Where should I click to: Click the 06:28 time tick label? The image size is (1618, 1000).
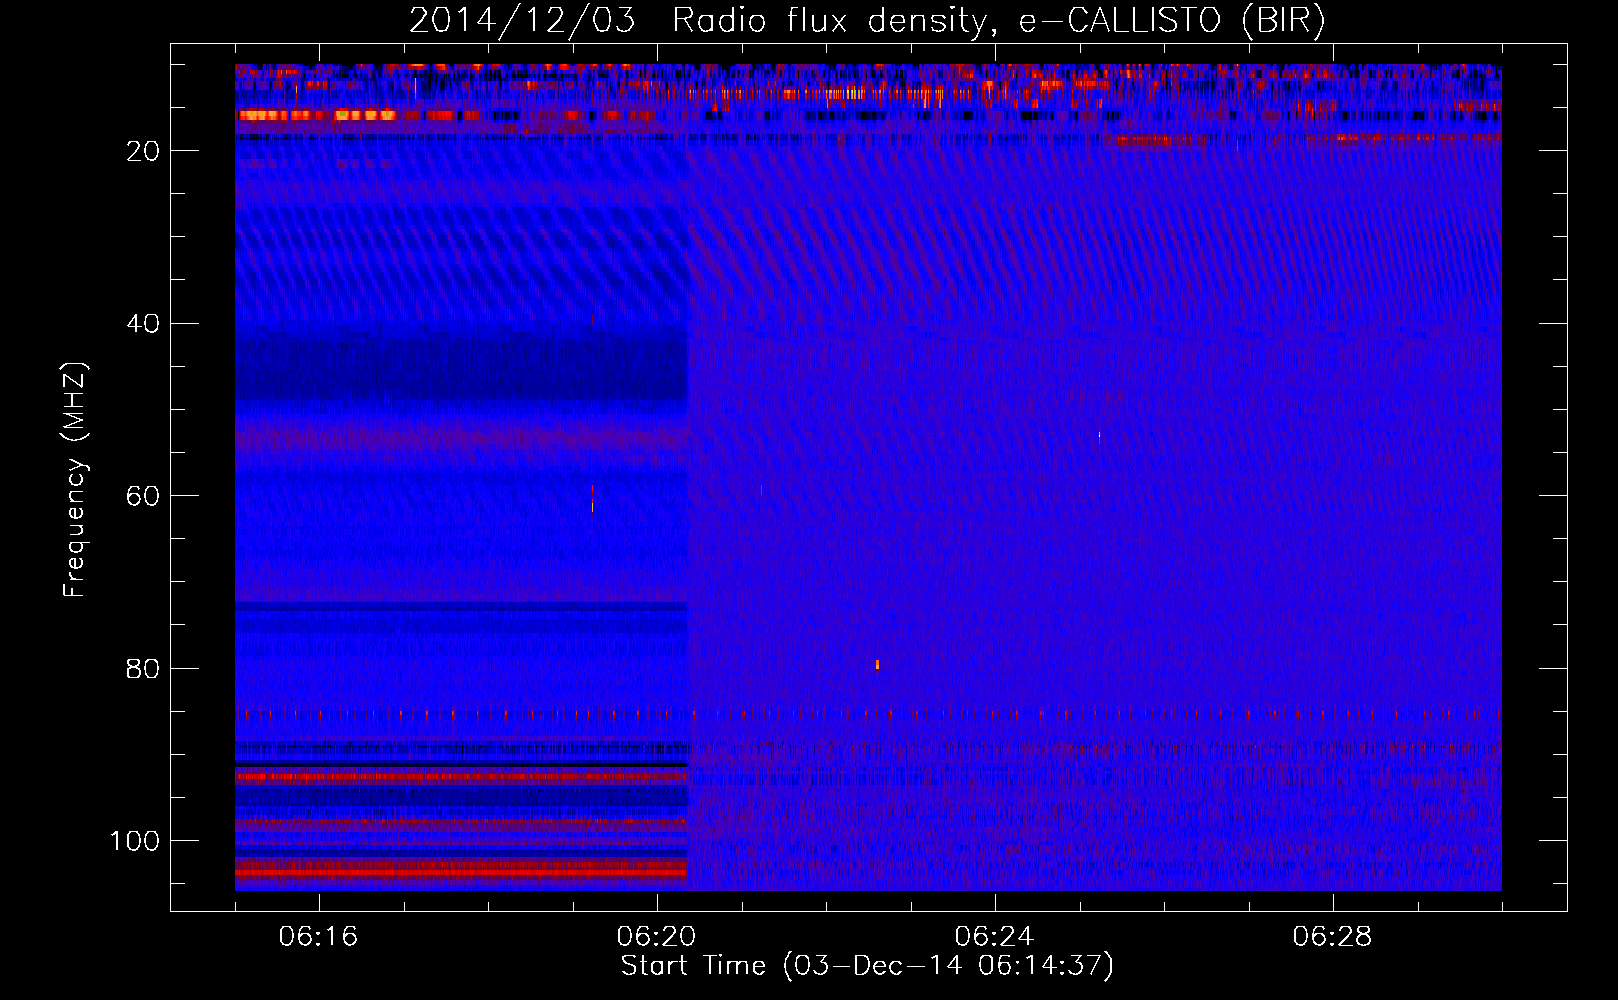click(x=1332, y=937)
